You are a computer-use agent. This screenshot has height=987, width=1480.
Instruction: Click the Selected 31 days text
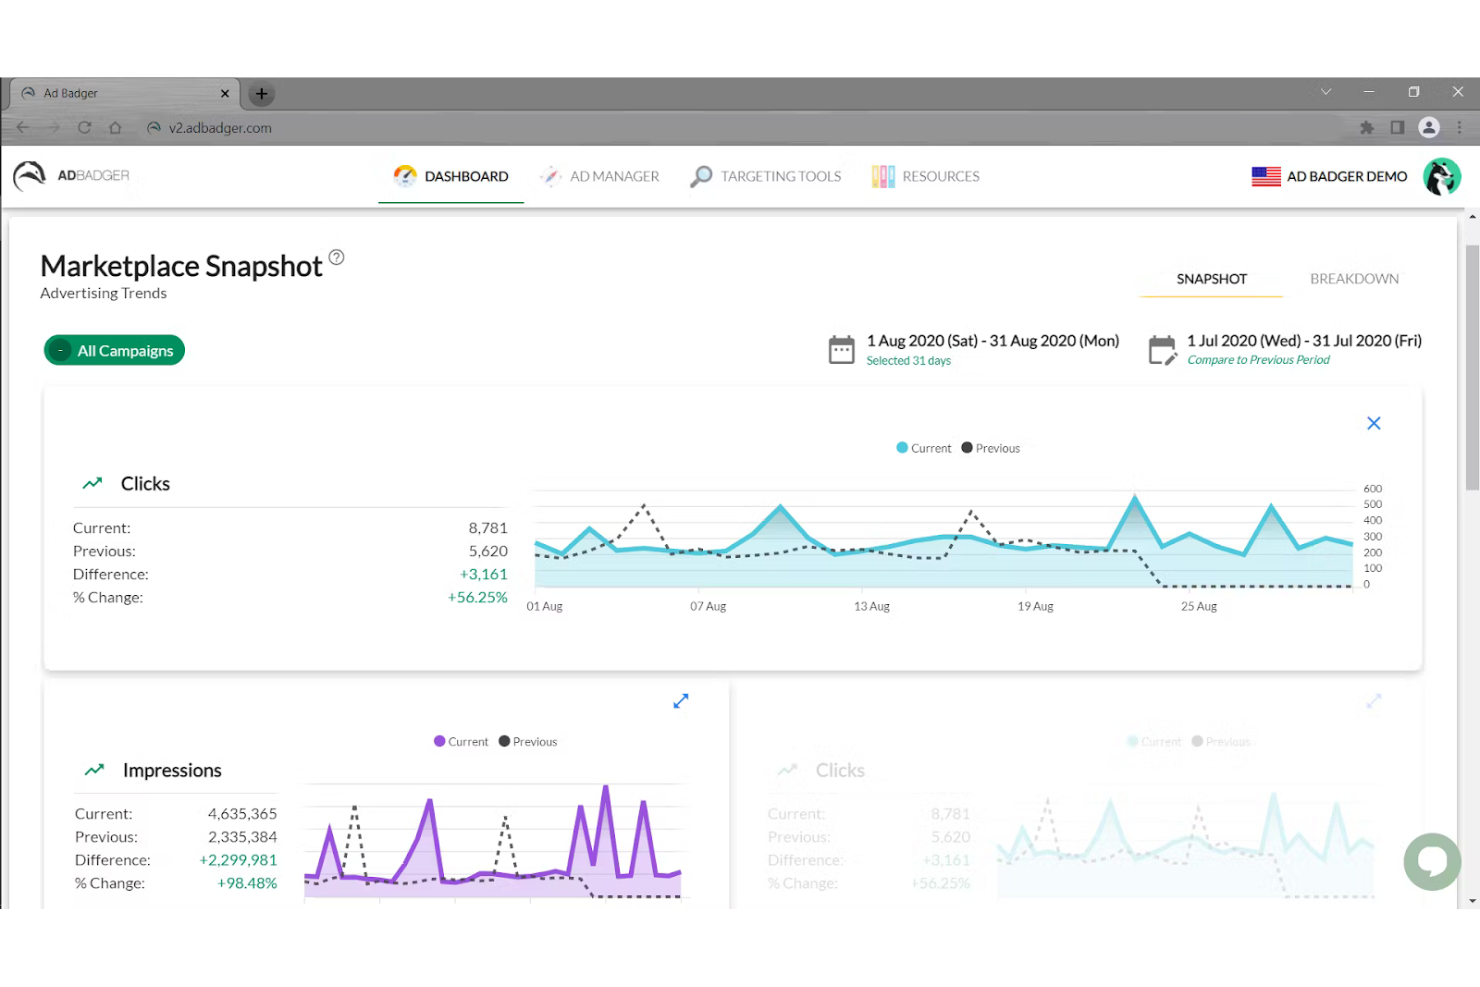(908, 361)
